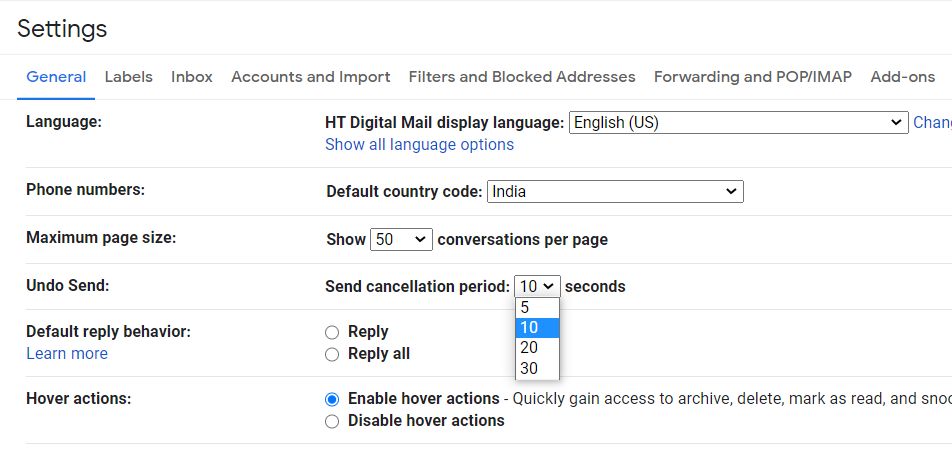
Task: Select Disable hover actions radio button
Action: 332,422
